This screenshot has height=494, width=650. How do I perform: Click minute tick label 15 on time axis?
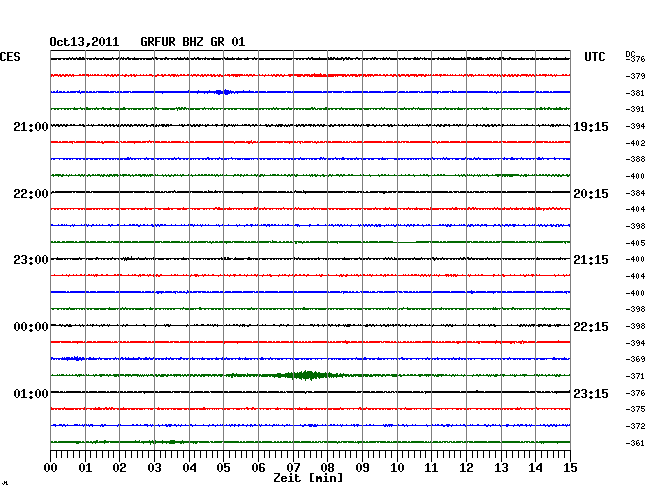click(570, 468)
